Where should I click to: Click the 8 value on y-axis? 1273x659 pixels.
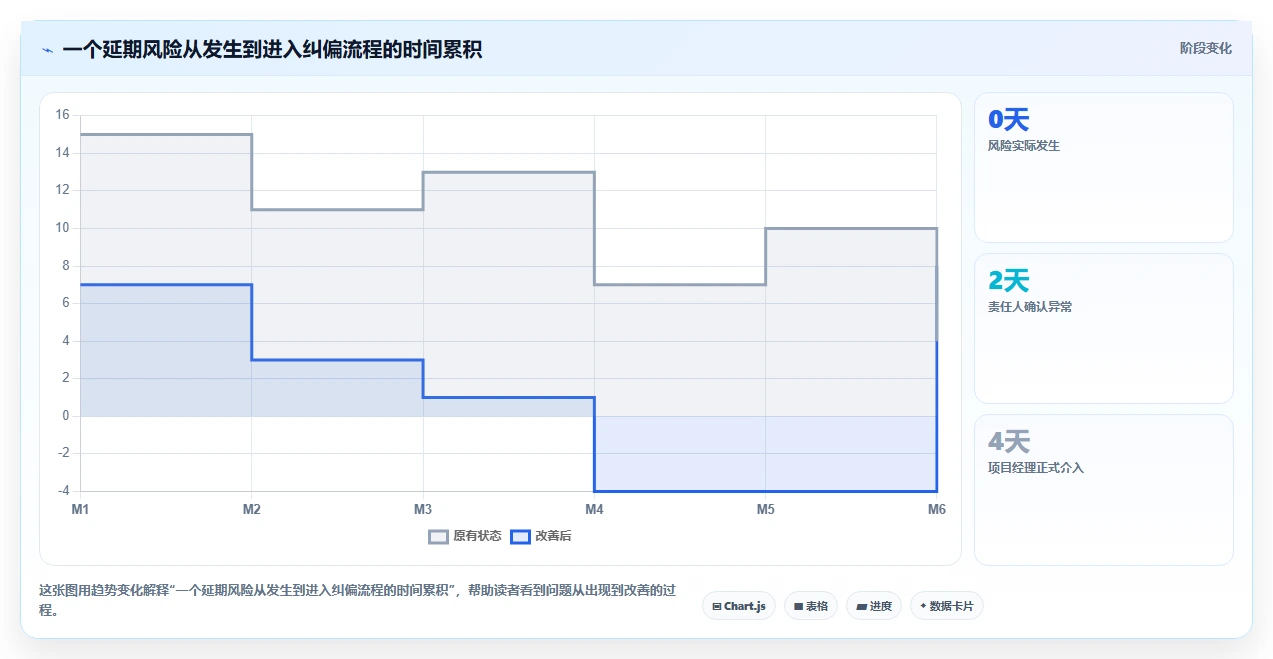coord(66,266)
